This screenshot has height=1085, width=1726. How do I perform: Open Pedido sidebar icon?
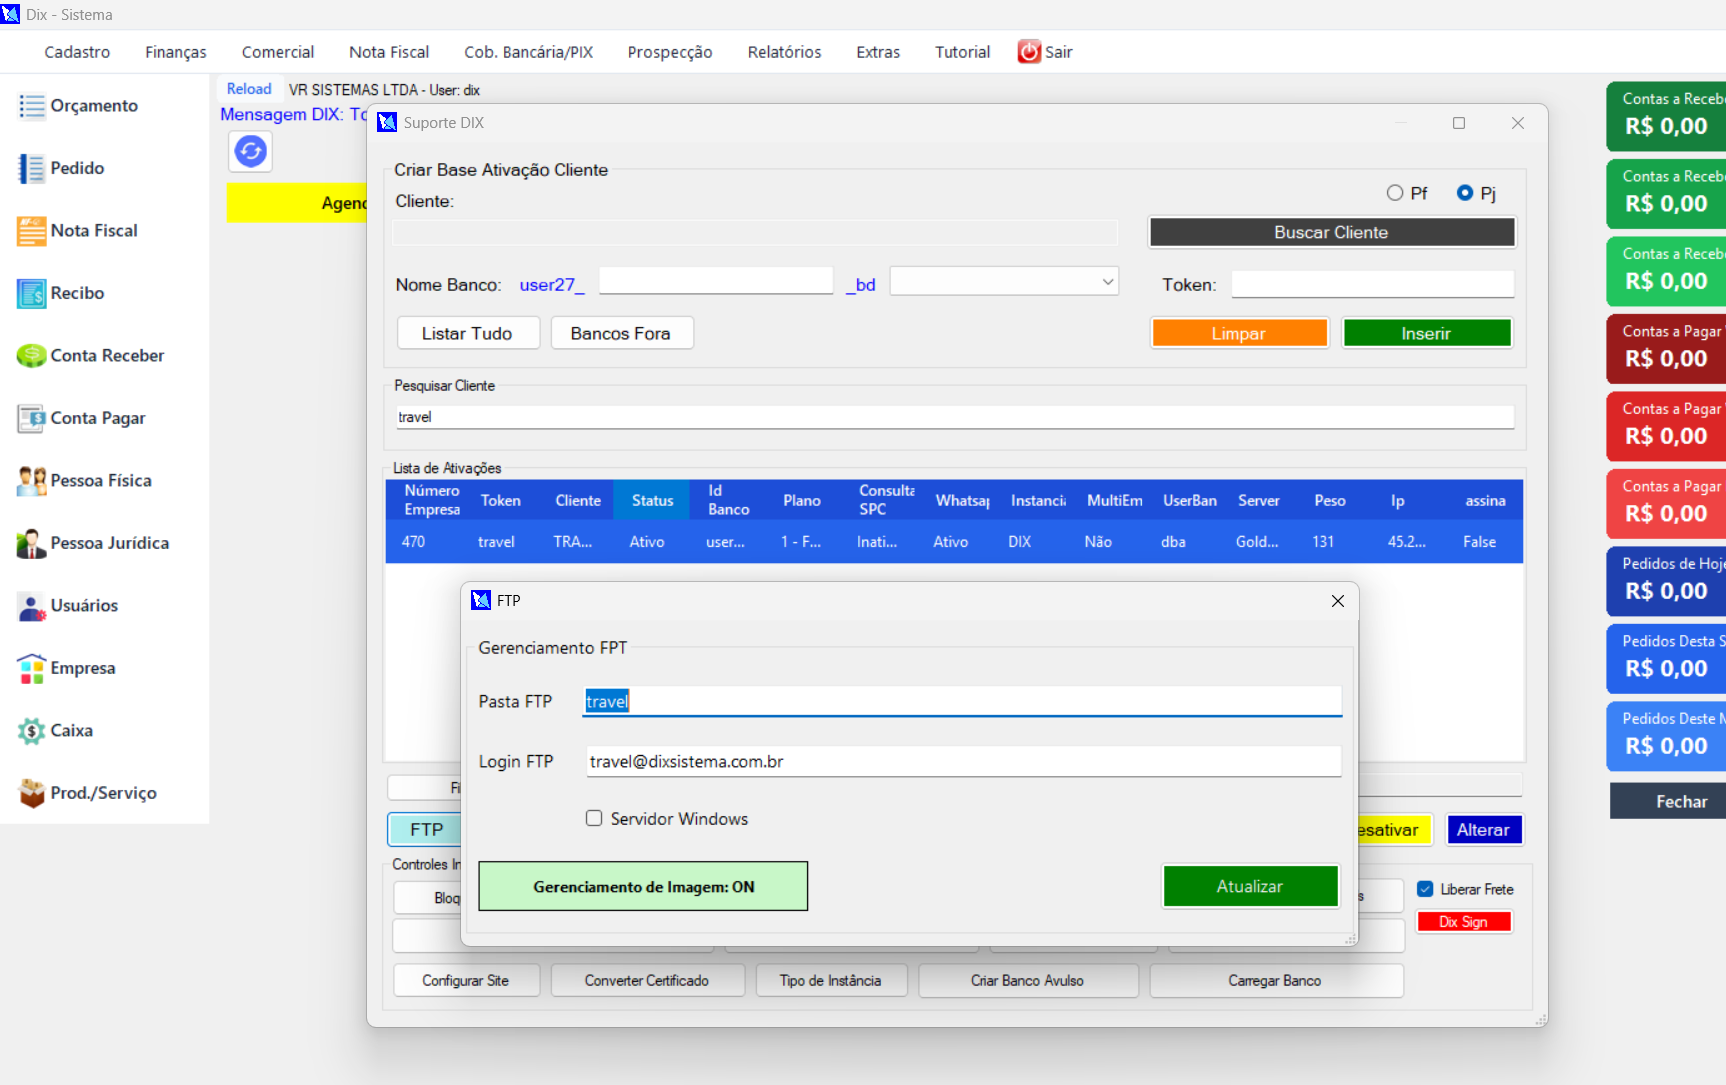(32, 168)
